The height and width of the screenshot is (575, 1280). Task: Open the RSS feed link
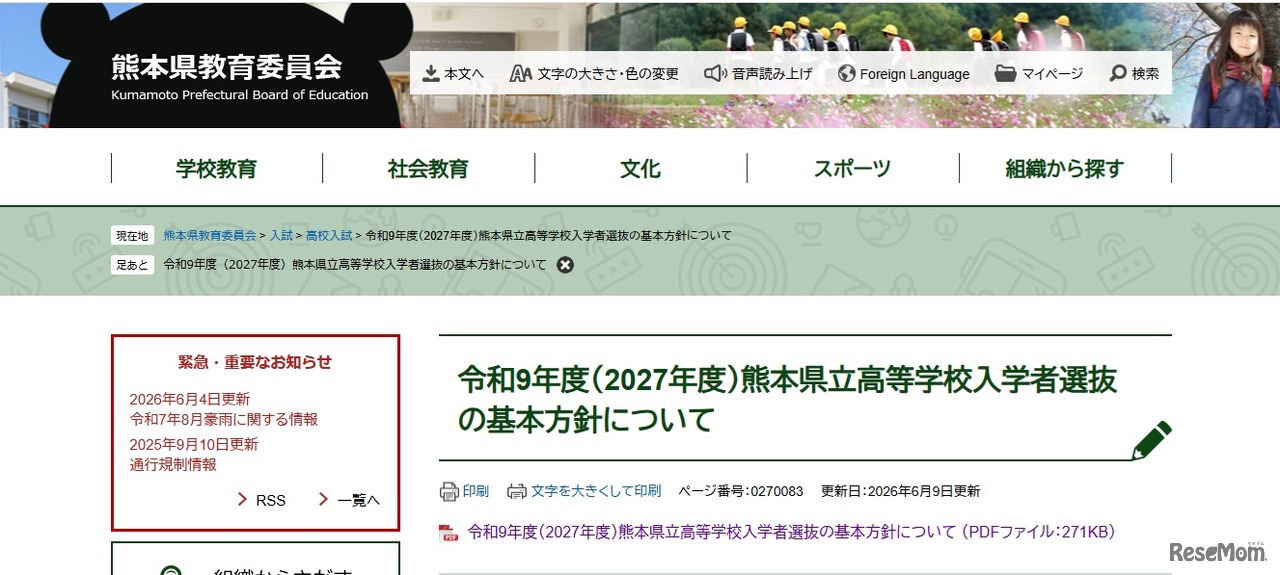coord(270,500)
